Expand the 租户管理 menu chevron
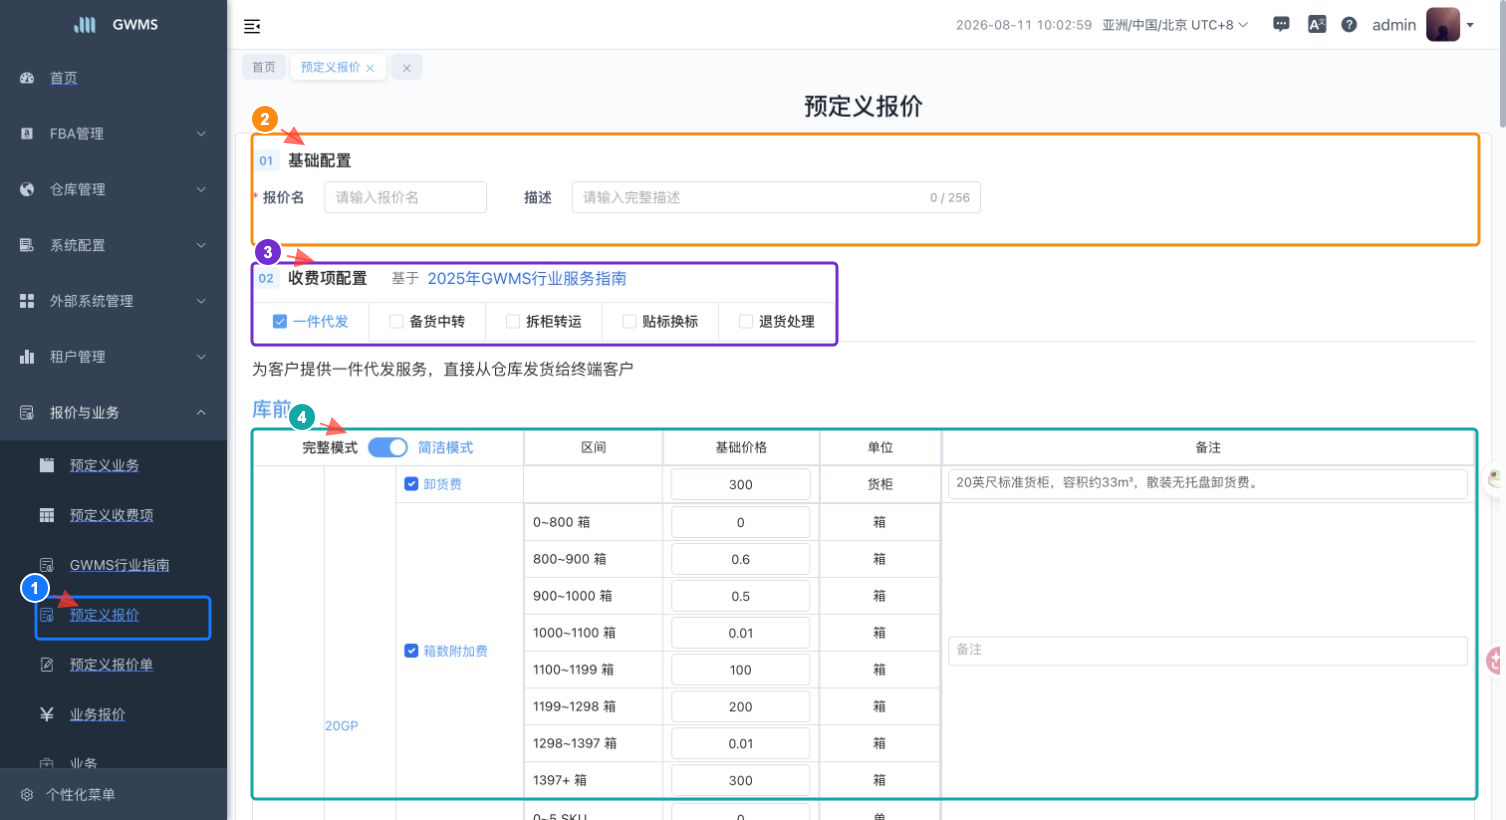Viewport: 1506px width, 820px height. tap(201, 357)
